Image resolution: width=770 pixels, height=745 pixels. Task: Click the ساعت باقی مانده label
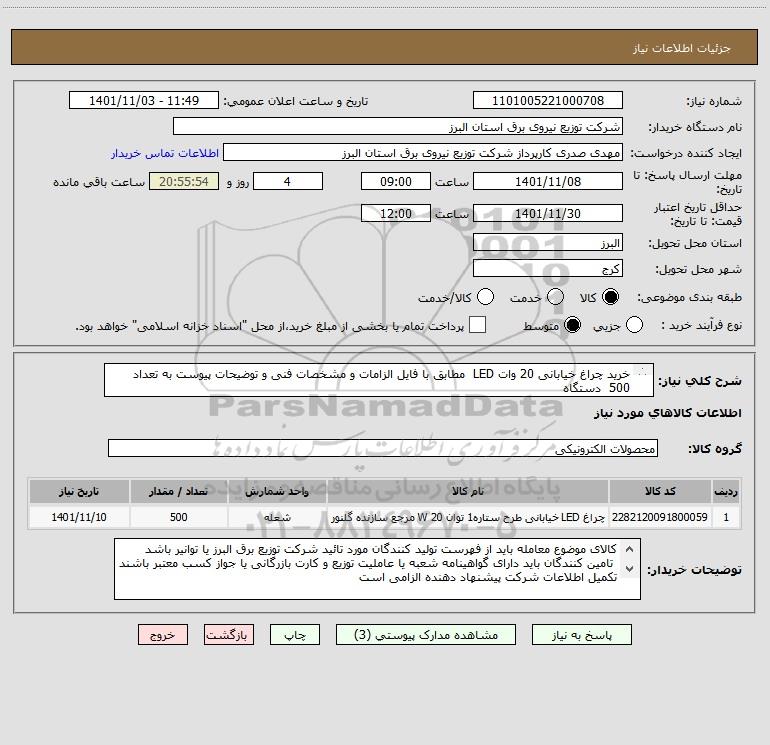pyautogui.click(x=99, y=182)
